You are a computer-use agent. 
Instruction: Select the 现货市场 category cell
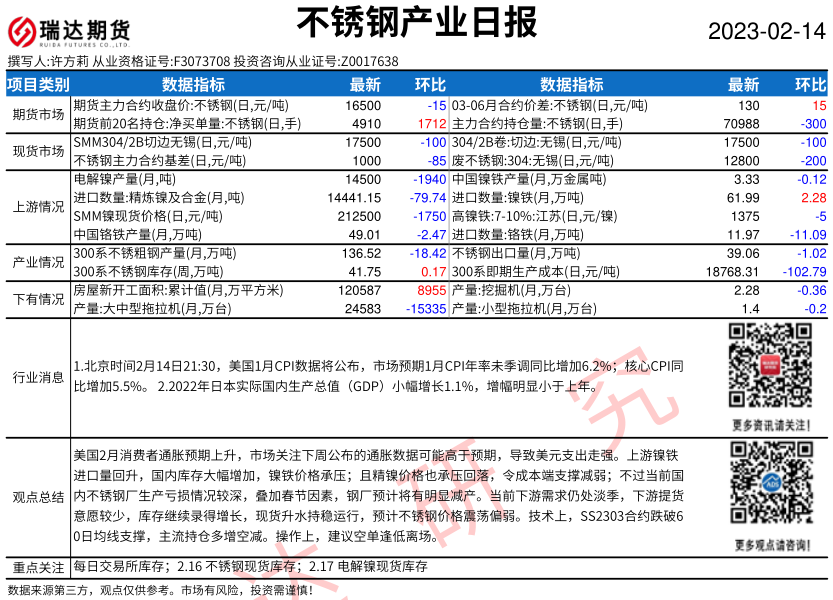pyautogui.click(x=38, y=151)
